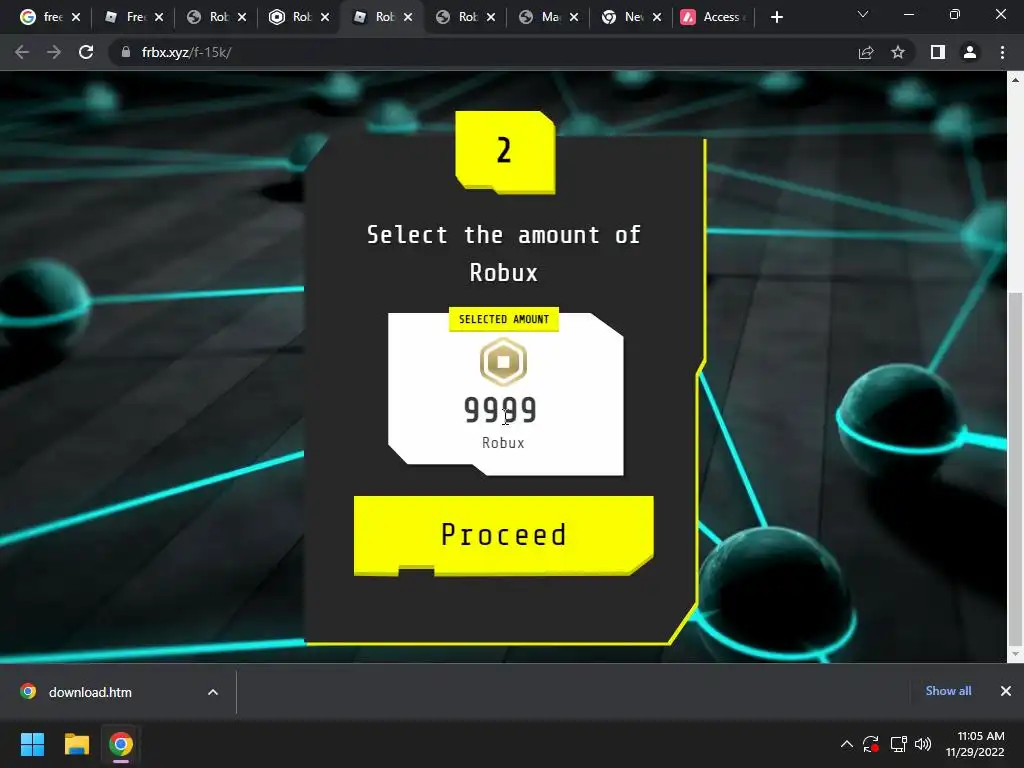This screenshot has height=768, width=1024.
Task: Open the network tray icon
Action: (x=899, y=744)
